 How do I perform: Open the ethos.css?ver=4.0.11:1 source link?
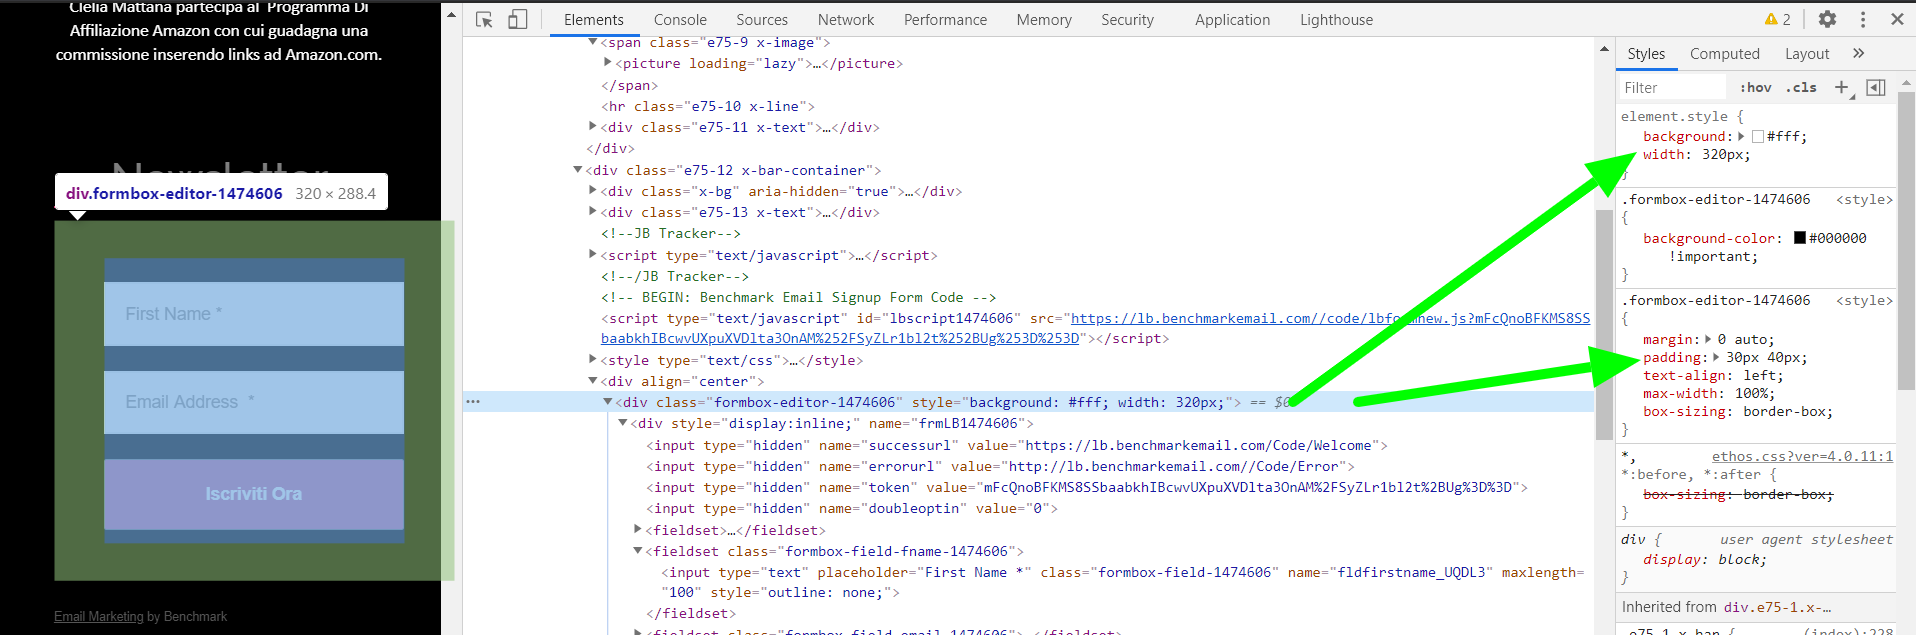point(1802,456)
